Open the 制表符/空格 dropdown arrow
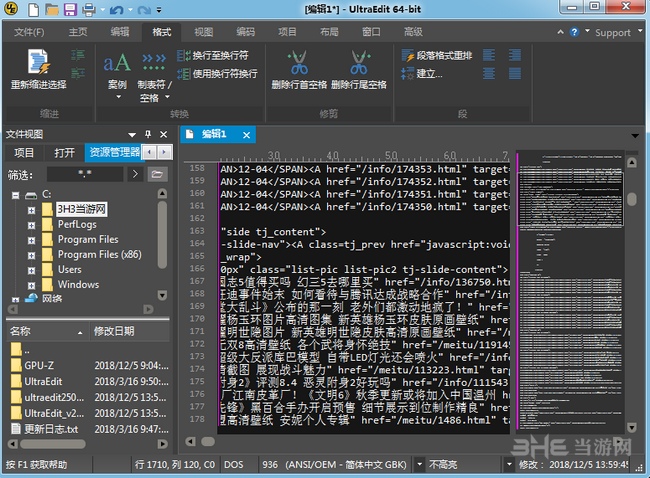Viewport: 650px width, 478px height. point(167,97)
